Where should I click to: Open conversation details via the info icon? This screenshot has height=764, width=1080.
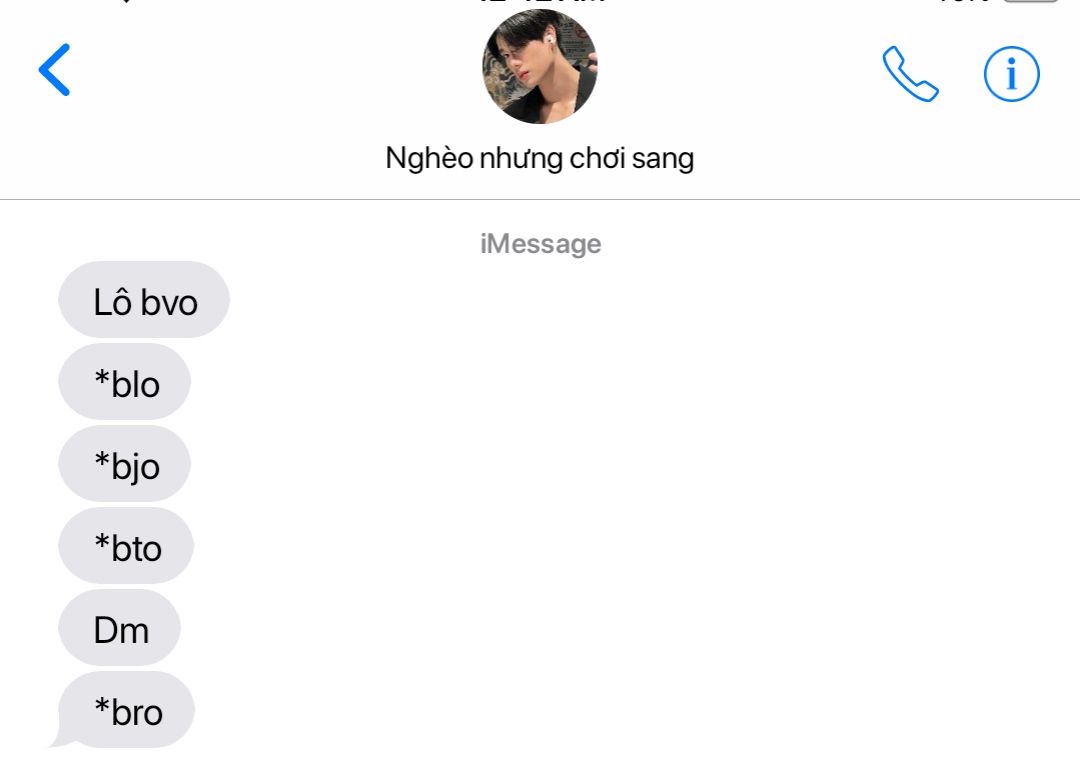coord(1011,74)
